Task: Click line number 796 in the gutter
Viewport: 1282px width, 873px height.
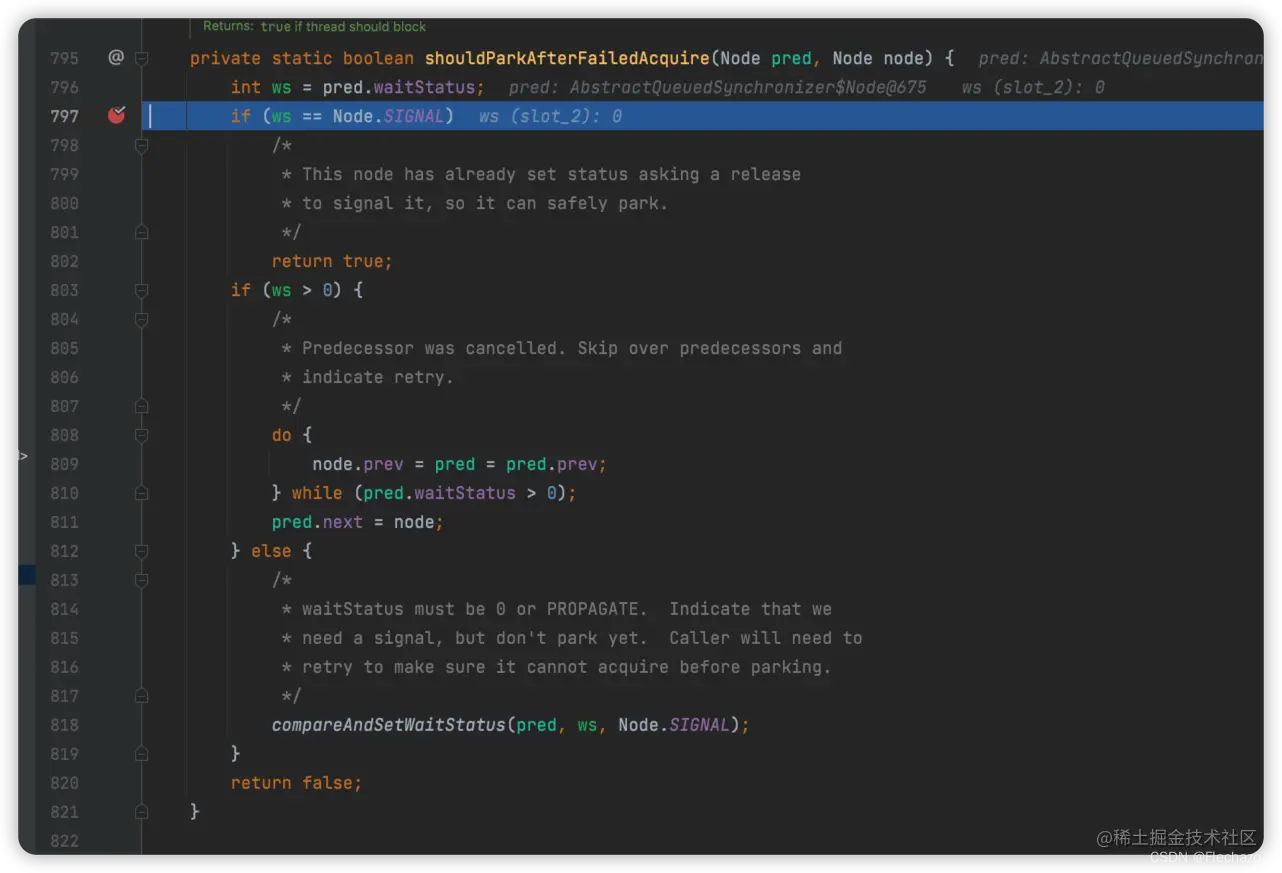Action: click(x=64, y=87)
